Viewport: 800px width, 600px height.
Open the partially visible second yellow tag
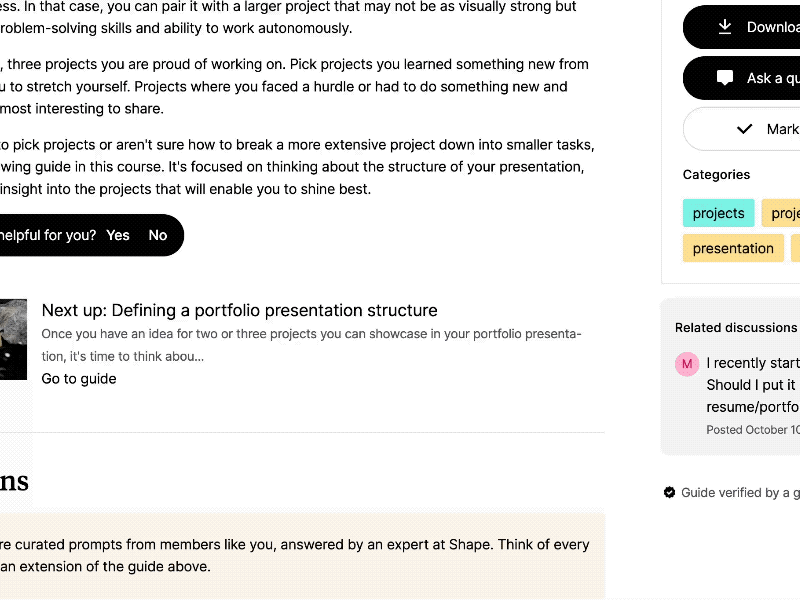[783, 213]
